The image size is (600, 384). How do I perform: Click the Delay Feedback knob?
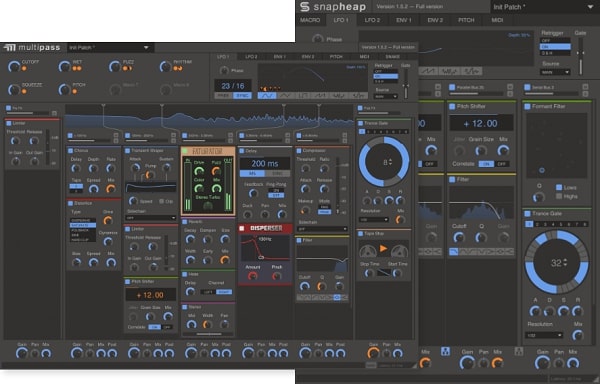pos(253,194)
